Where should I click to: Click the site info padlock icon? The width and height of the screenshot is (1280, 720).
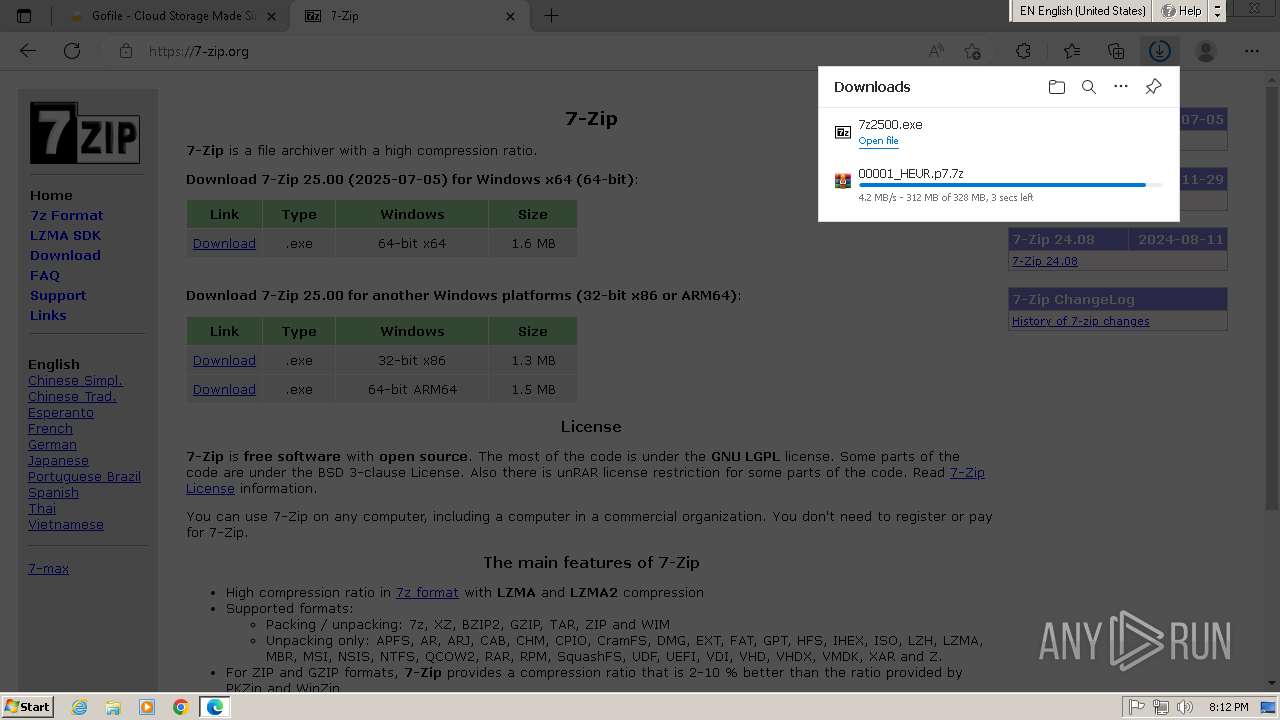tap(126, 51)
